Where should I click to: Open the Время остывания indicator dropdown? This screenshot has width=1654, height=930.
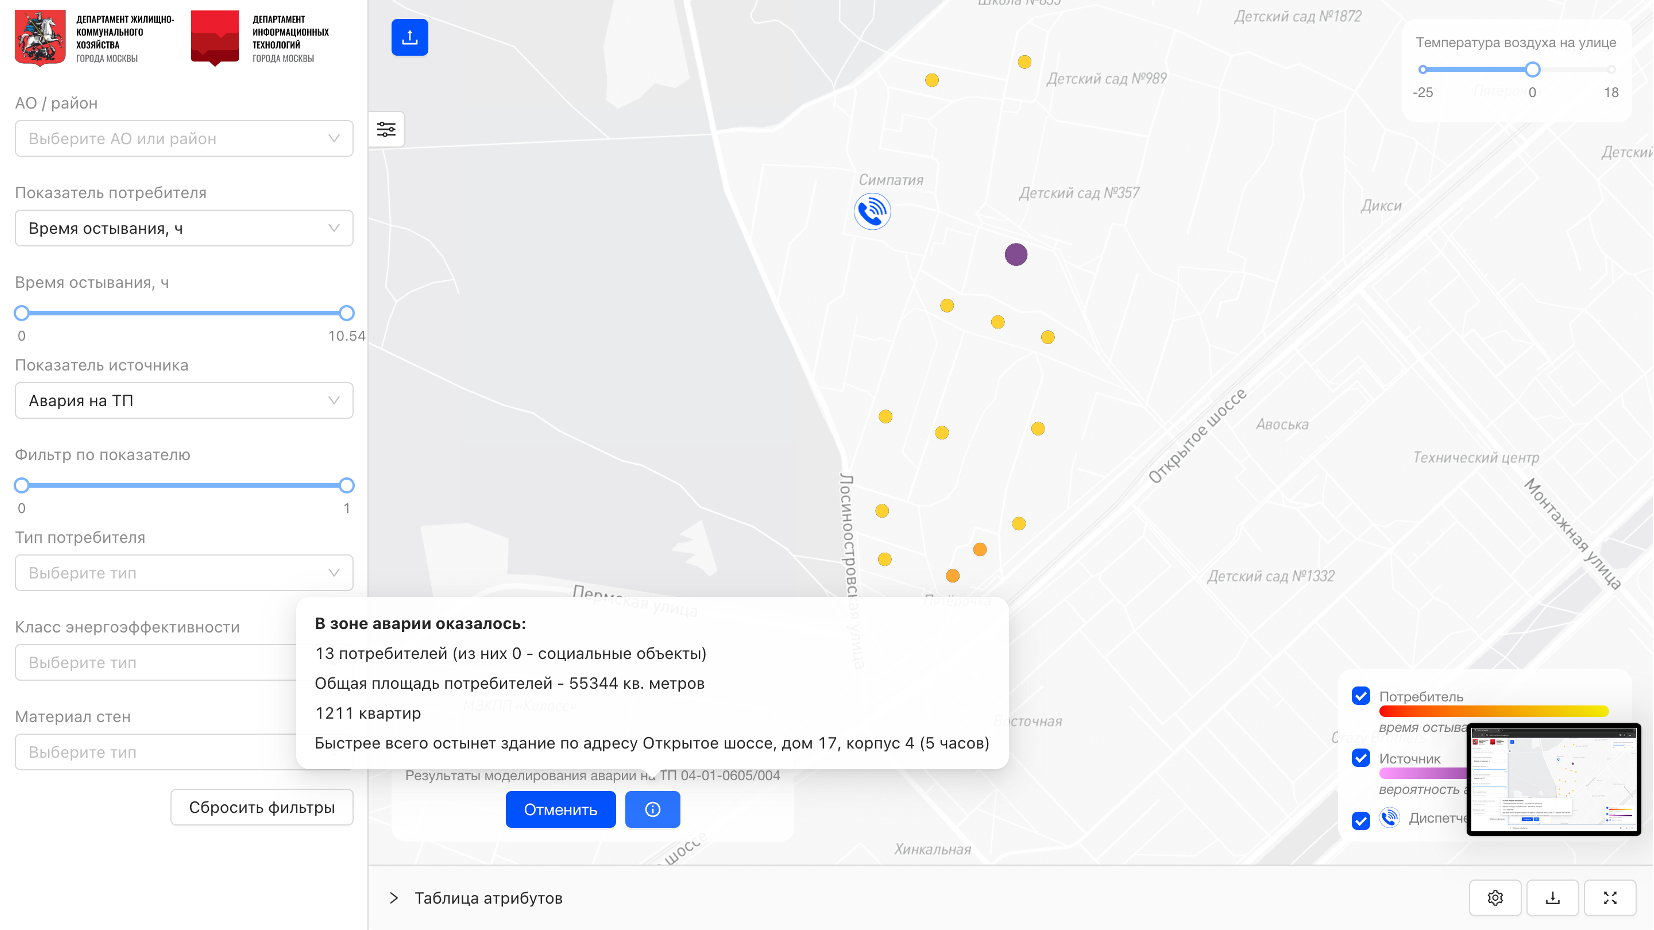(x=184, y=229)
